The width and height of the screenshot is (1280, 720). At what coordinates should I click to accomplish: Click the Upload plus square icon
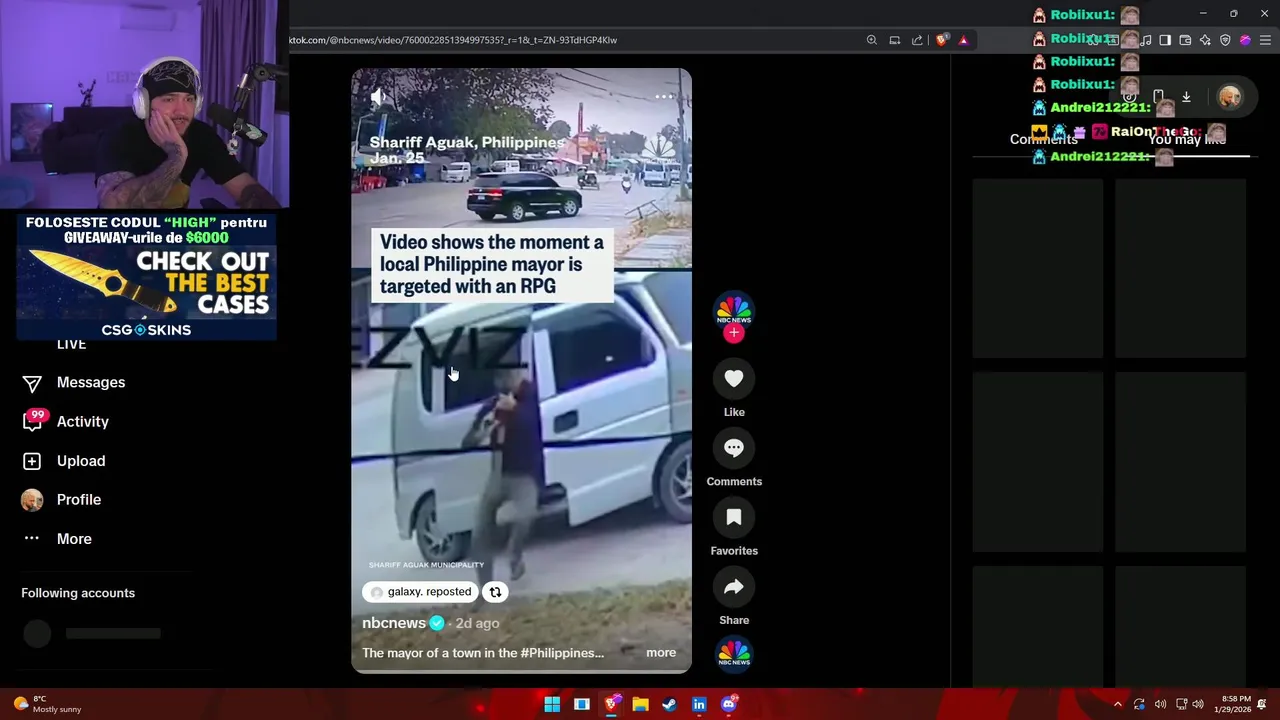tap(32, 461)
